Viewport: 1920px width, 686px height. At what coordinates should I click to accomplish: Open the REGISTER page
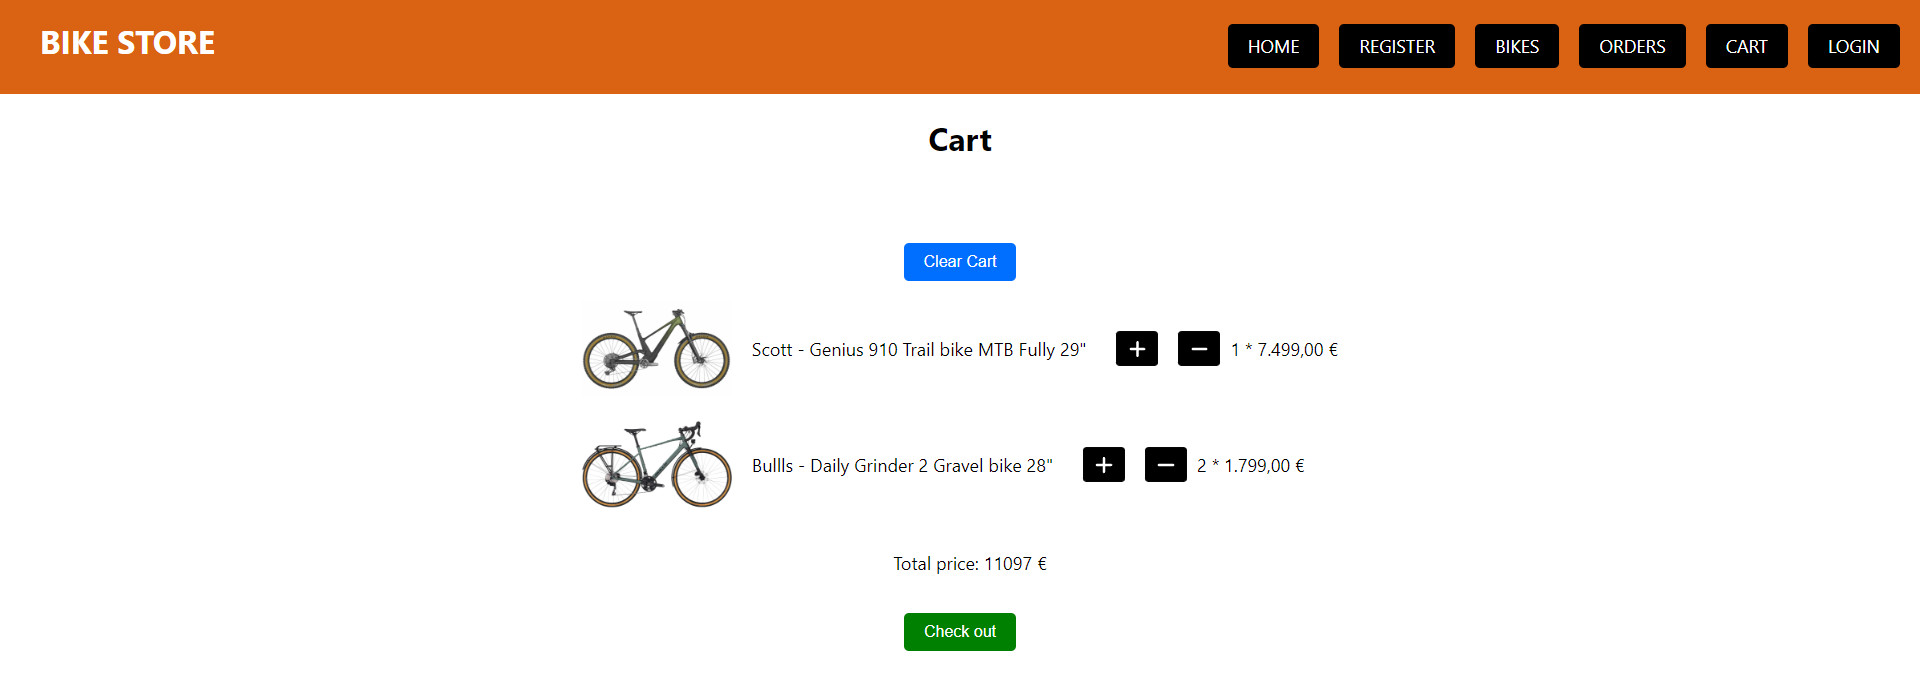(x=1396, y=46)
